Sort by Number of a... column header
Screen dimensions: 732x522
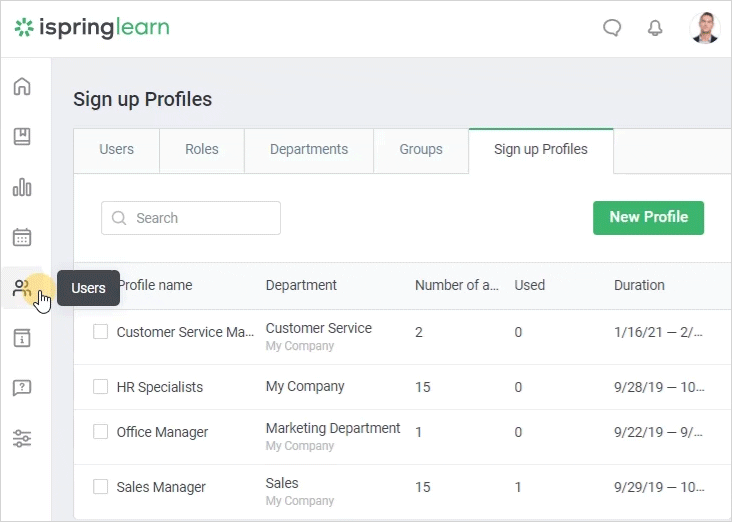click(457, 285)
